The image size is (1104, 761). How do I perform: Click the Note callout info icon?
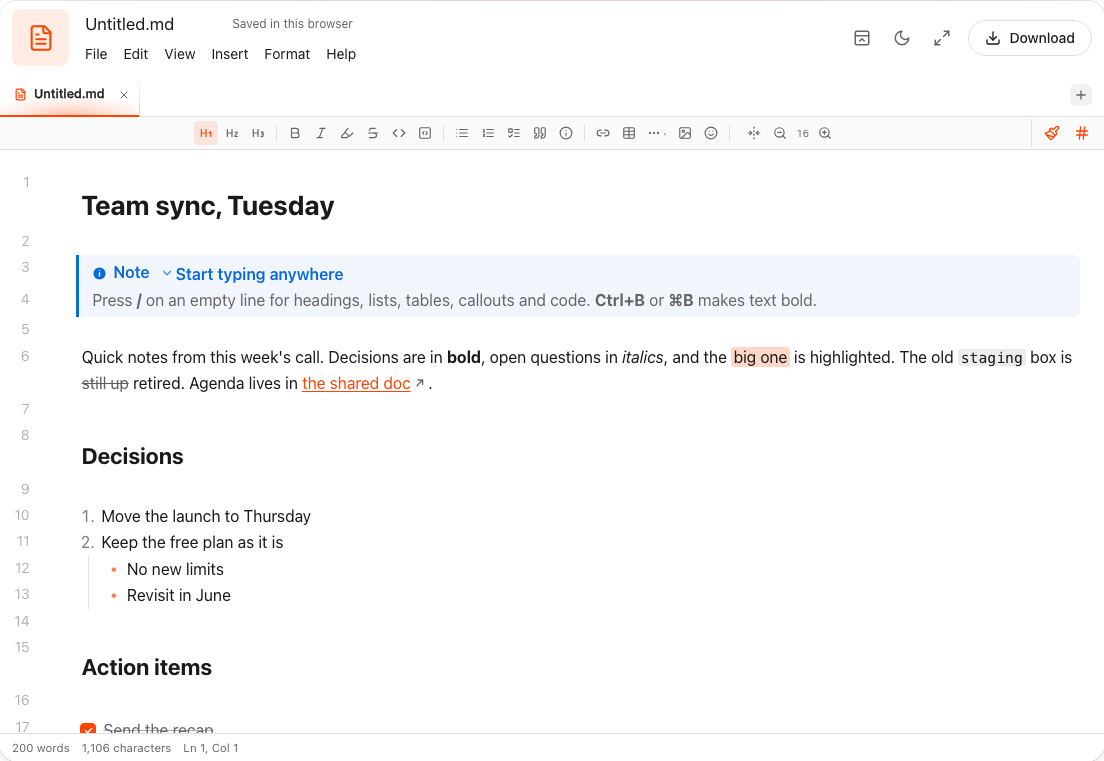99,273
